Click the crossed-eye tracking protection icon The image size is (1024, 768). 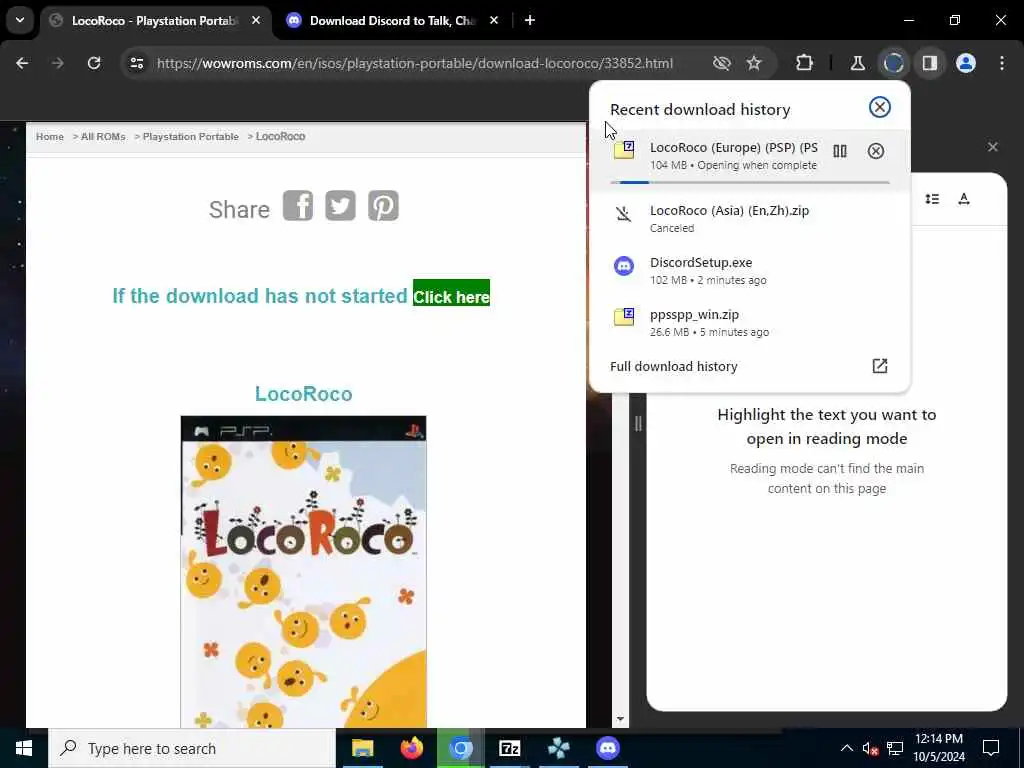(722, 63)
